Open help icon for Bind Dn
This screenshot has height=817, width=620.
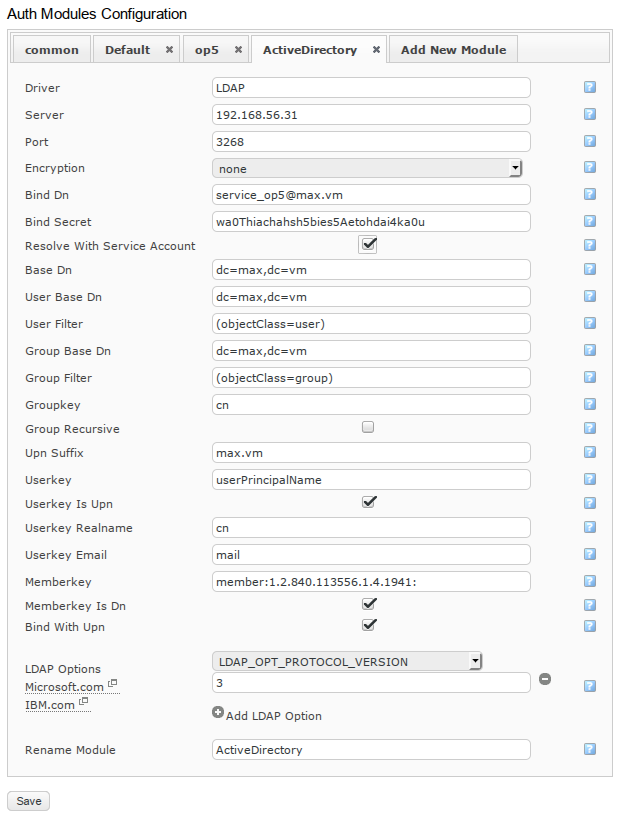click(589, 194)
